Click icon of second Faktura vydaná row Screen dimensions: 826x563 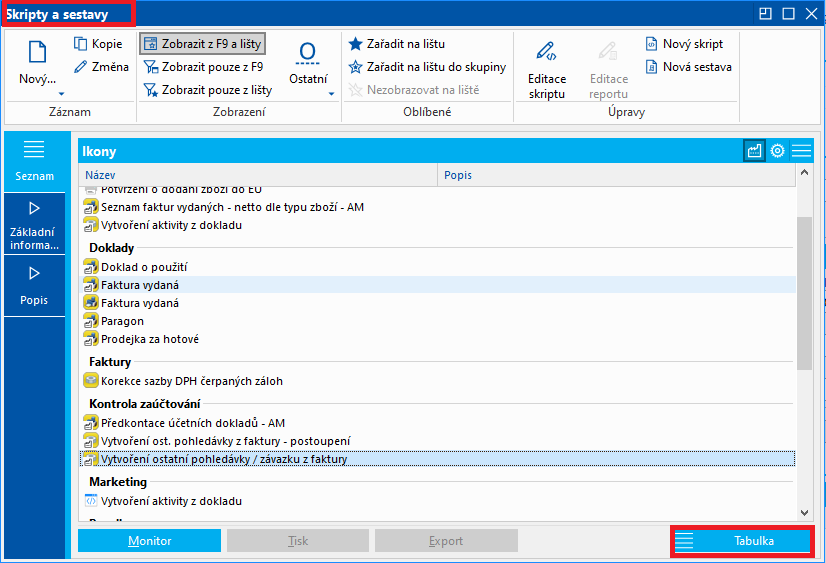click(91, 303)
